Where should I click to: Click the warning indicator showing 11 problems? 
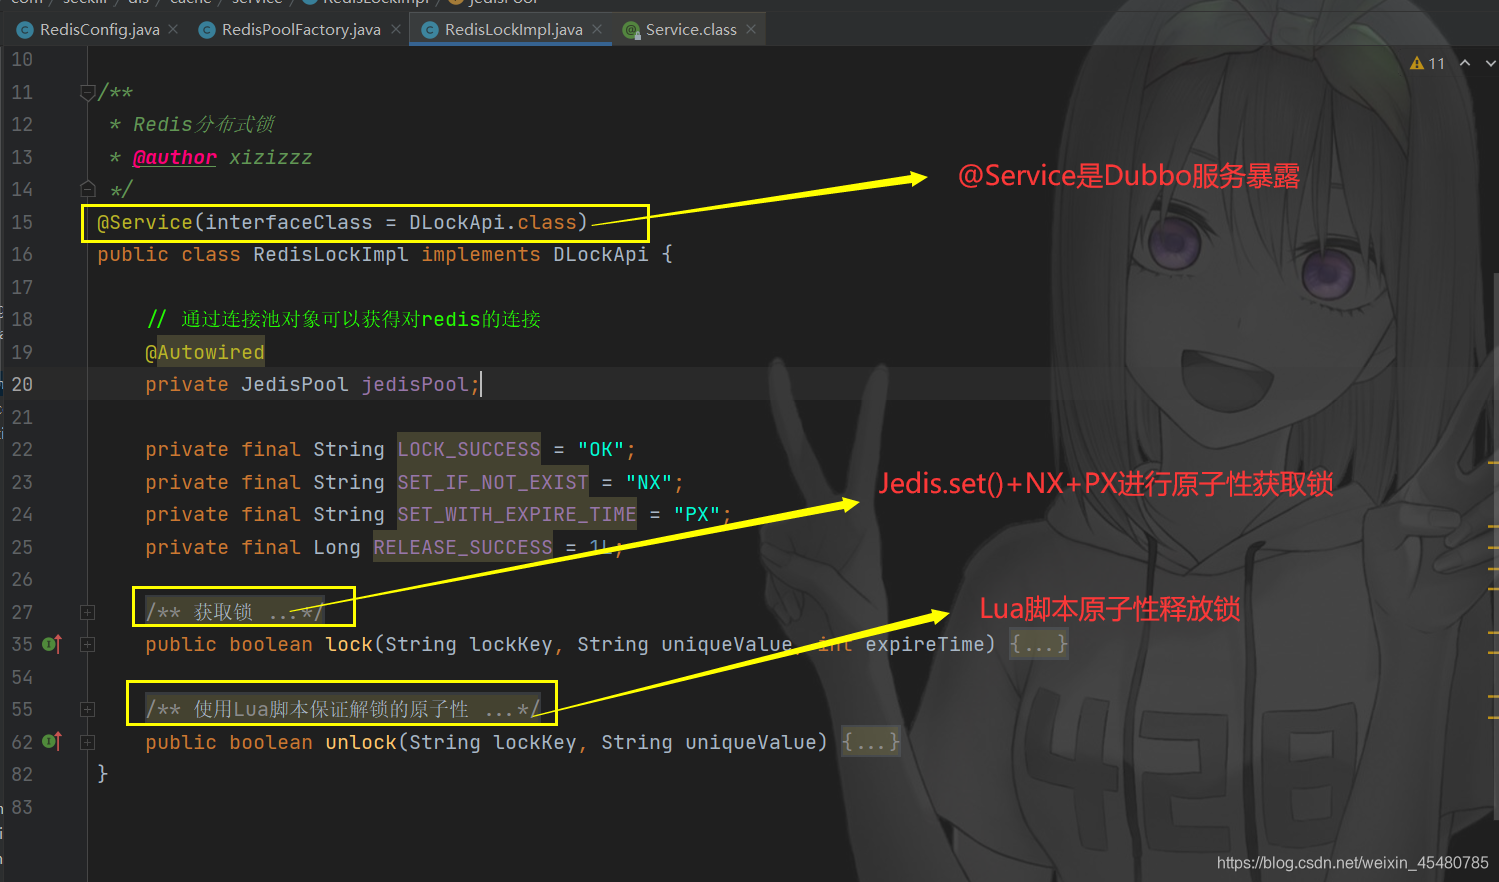(x=1427, y=63)
